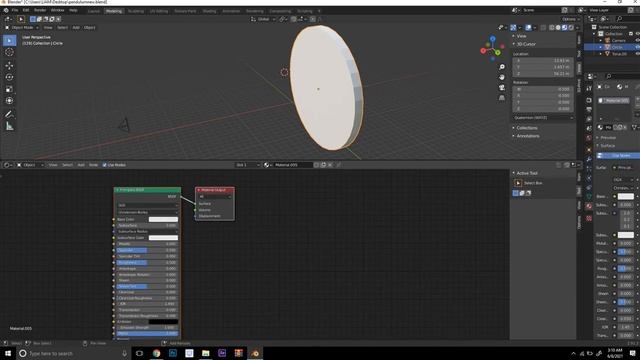Open Google Chrome from taskbar
This screenshot has height=360, width=640.
click(156, 353)
